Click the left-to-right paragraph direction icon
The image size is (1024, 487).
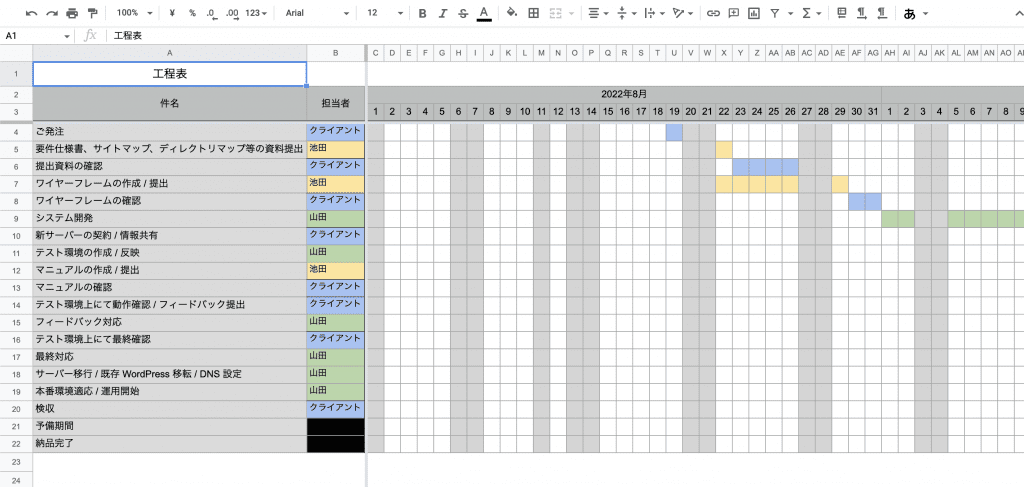862,13
